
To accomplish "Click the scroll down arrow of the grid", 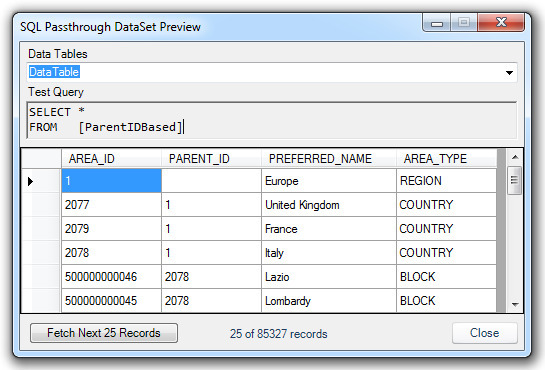I will [515, 304].
